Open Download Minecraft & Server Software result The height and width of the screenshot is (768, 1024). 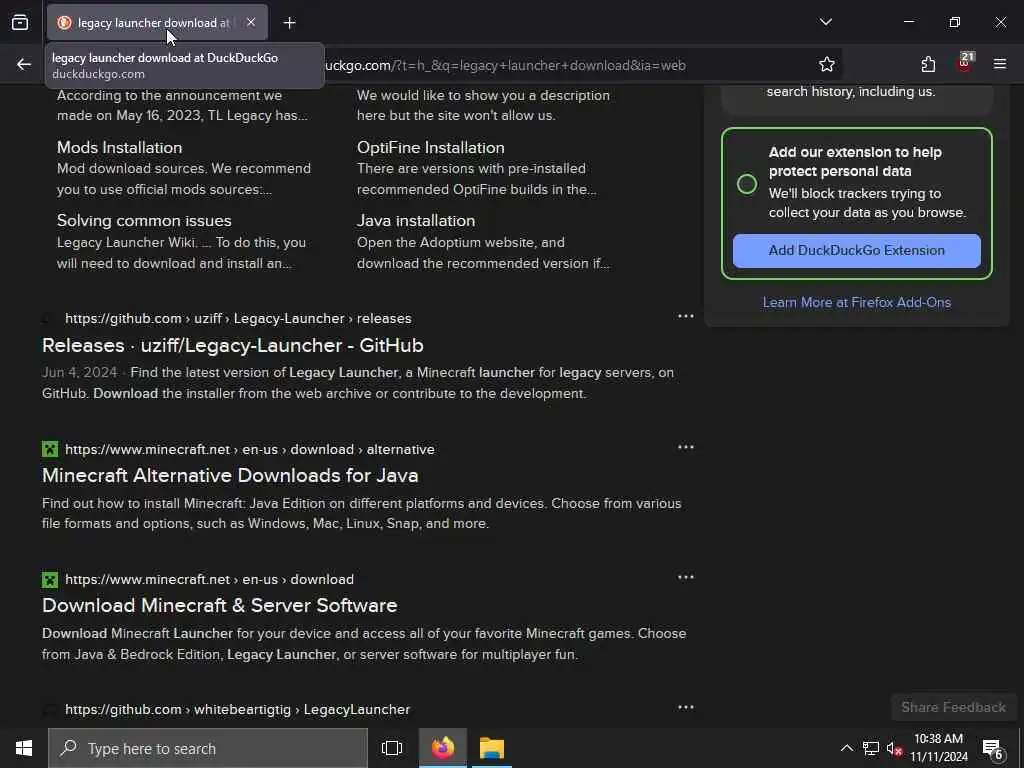[219, 605]
